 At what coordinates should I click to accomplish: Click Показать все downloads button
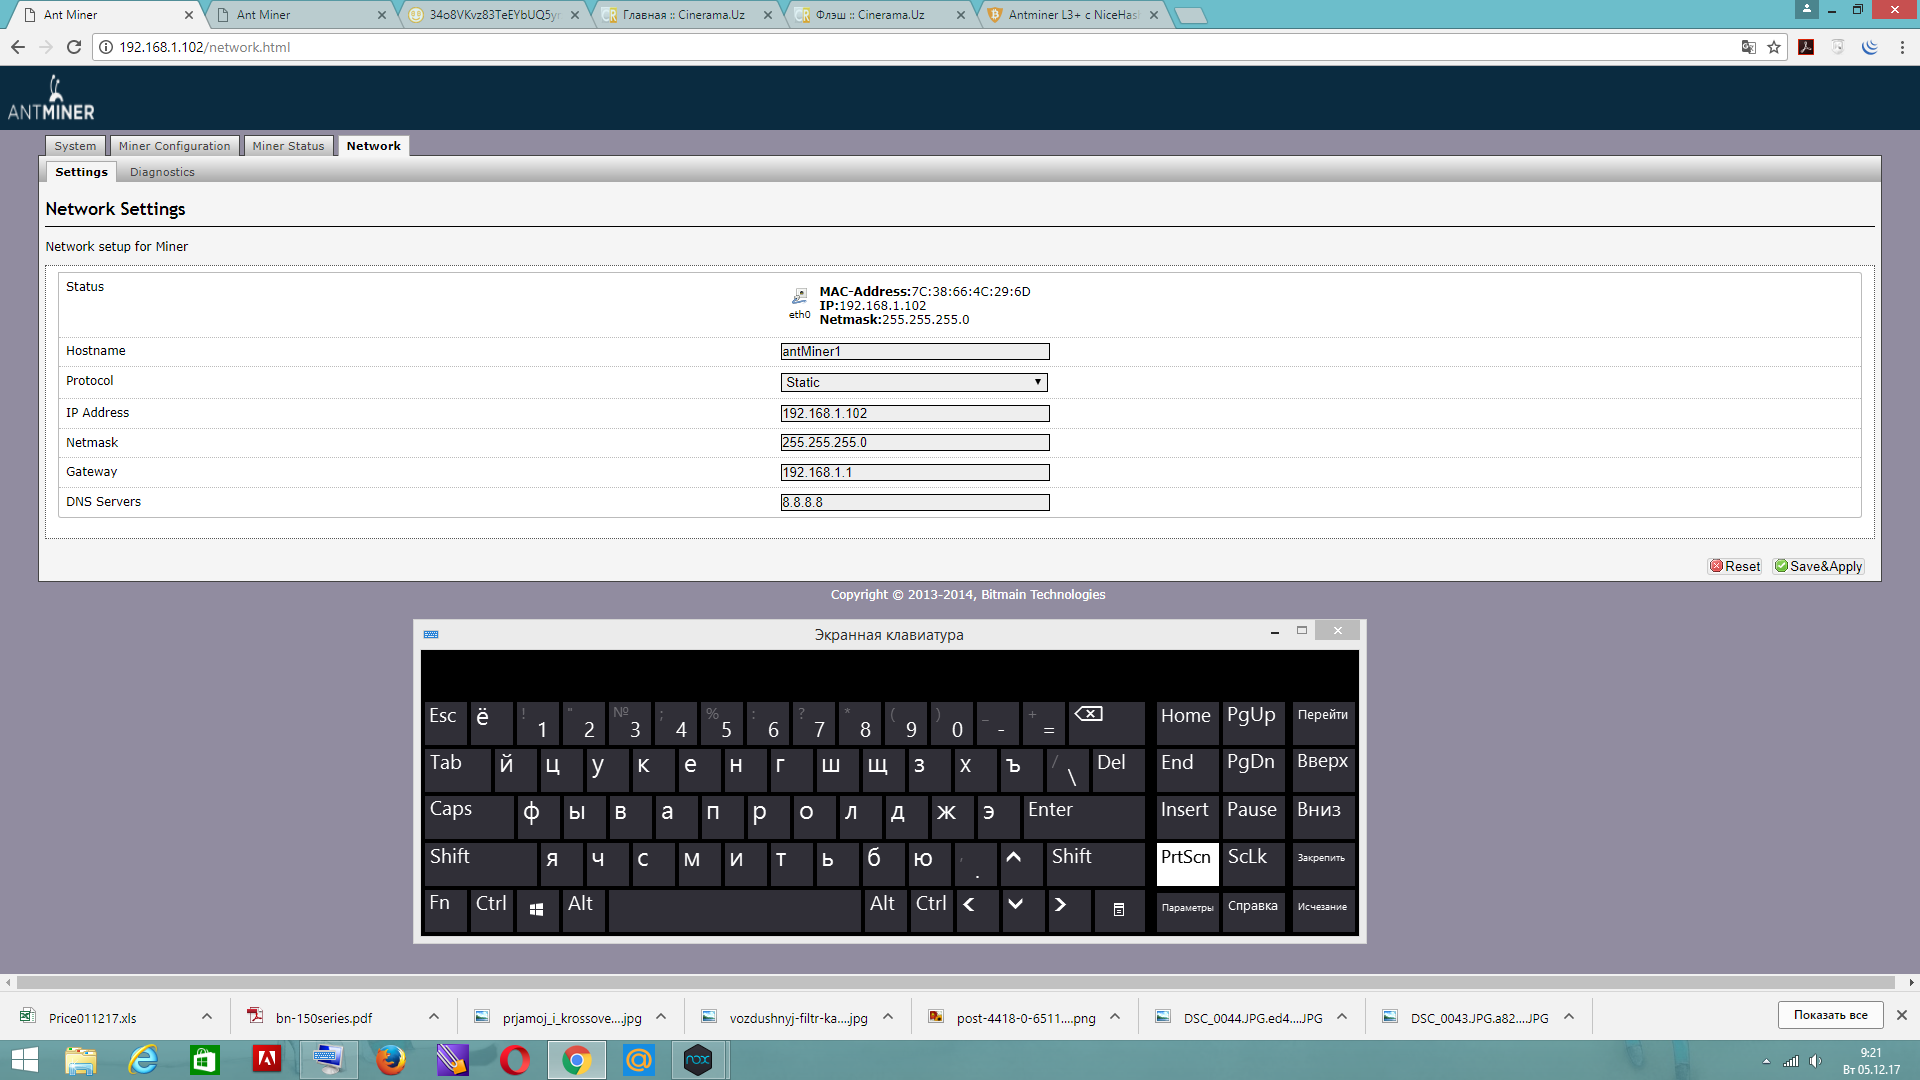(x=1830, y=1015)
